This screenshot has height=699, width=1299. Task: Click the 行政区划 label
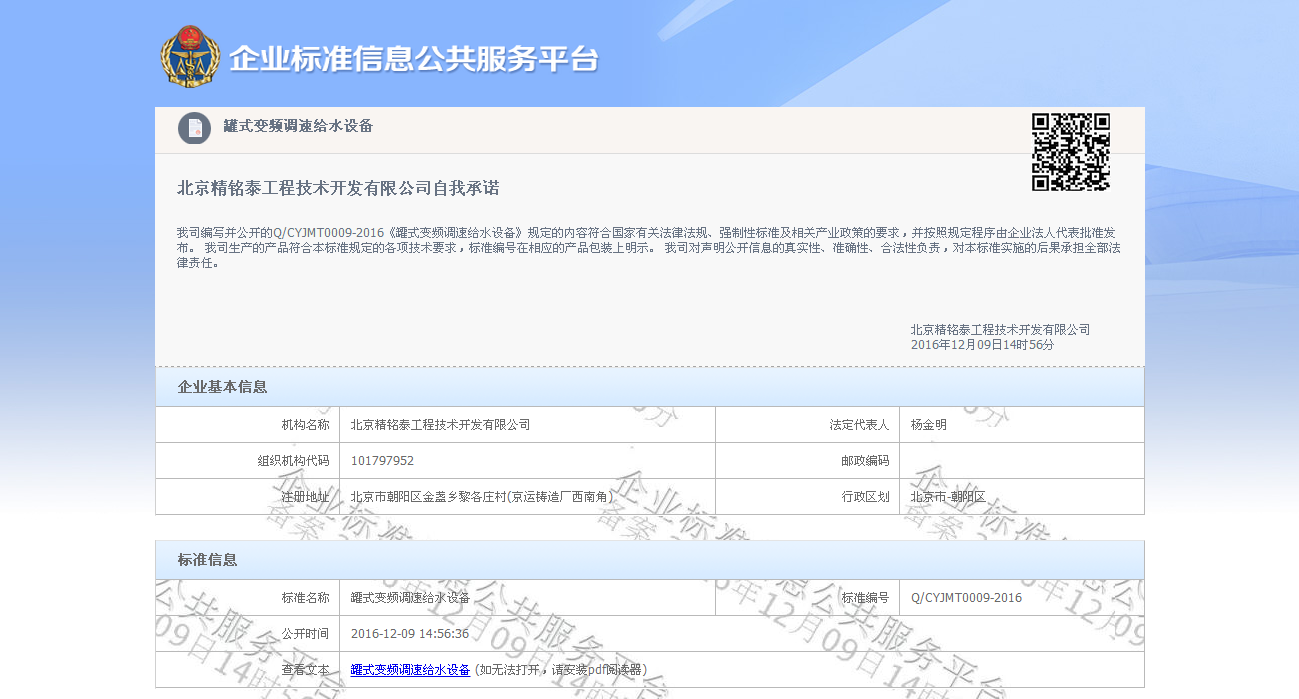tap(865, 497)
